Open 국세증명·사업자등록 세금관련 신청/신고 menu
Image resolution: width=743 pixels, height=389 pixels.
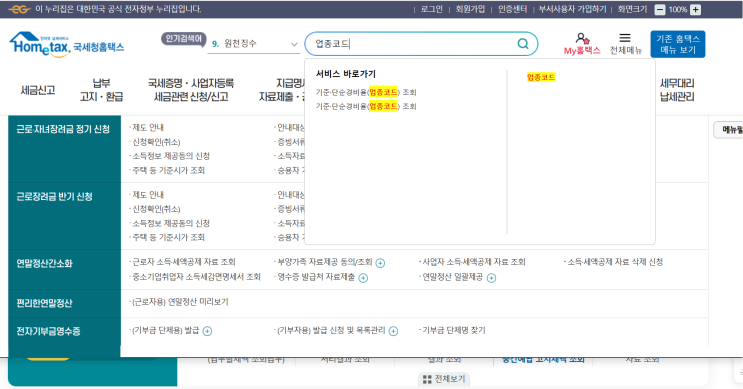coord(191,90)
